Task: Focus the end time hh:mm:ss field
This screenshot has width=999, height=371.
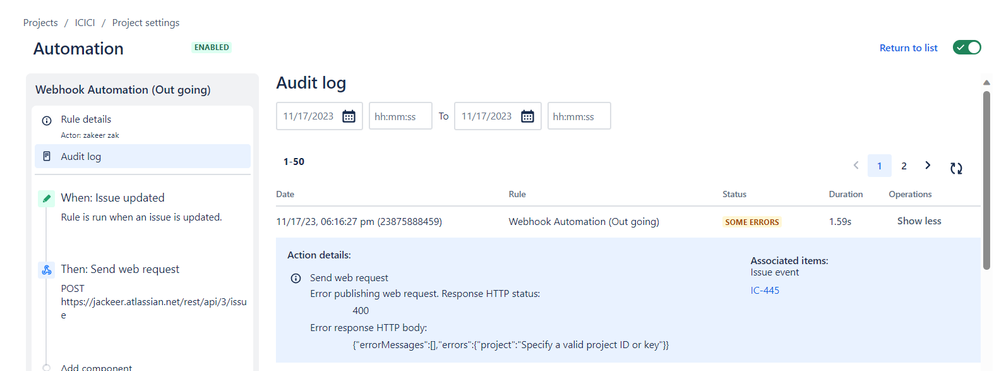Action: coord(579,116)
